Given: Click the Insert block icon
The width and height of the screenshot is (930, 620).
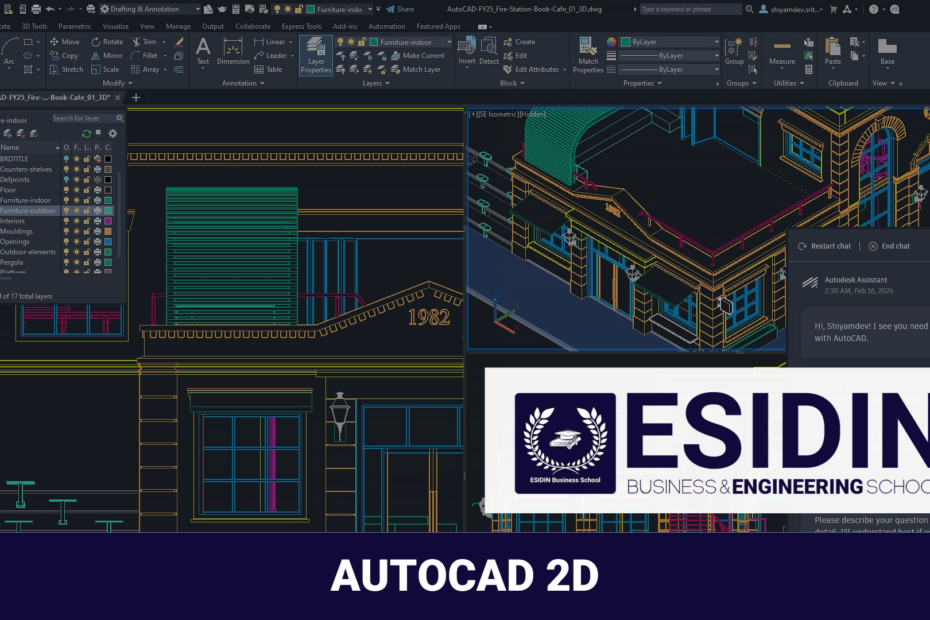Looking at the screenshot, I should pos(465,45).
